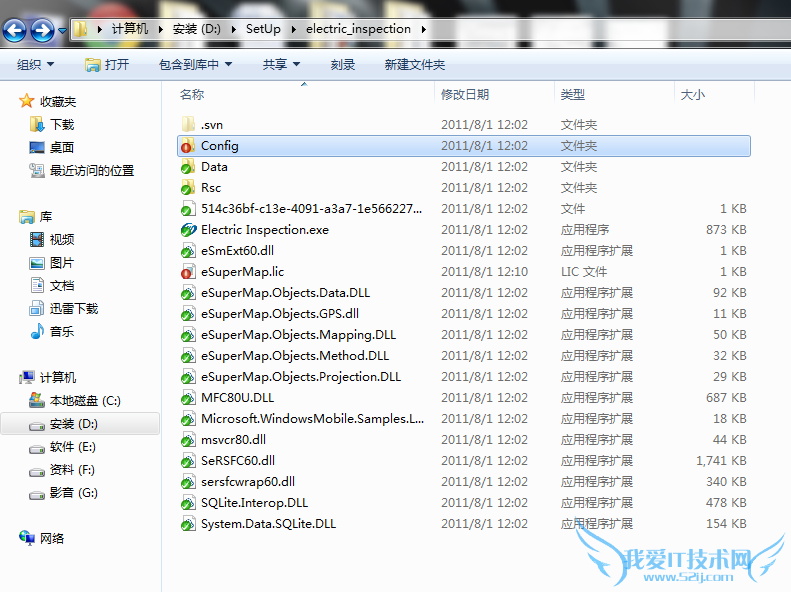Click the eSuperMap.lic file icon

coord(188,272)
